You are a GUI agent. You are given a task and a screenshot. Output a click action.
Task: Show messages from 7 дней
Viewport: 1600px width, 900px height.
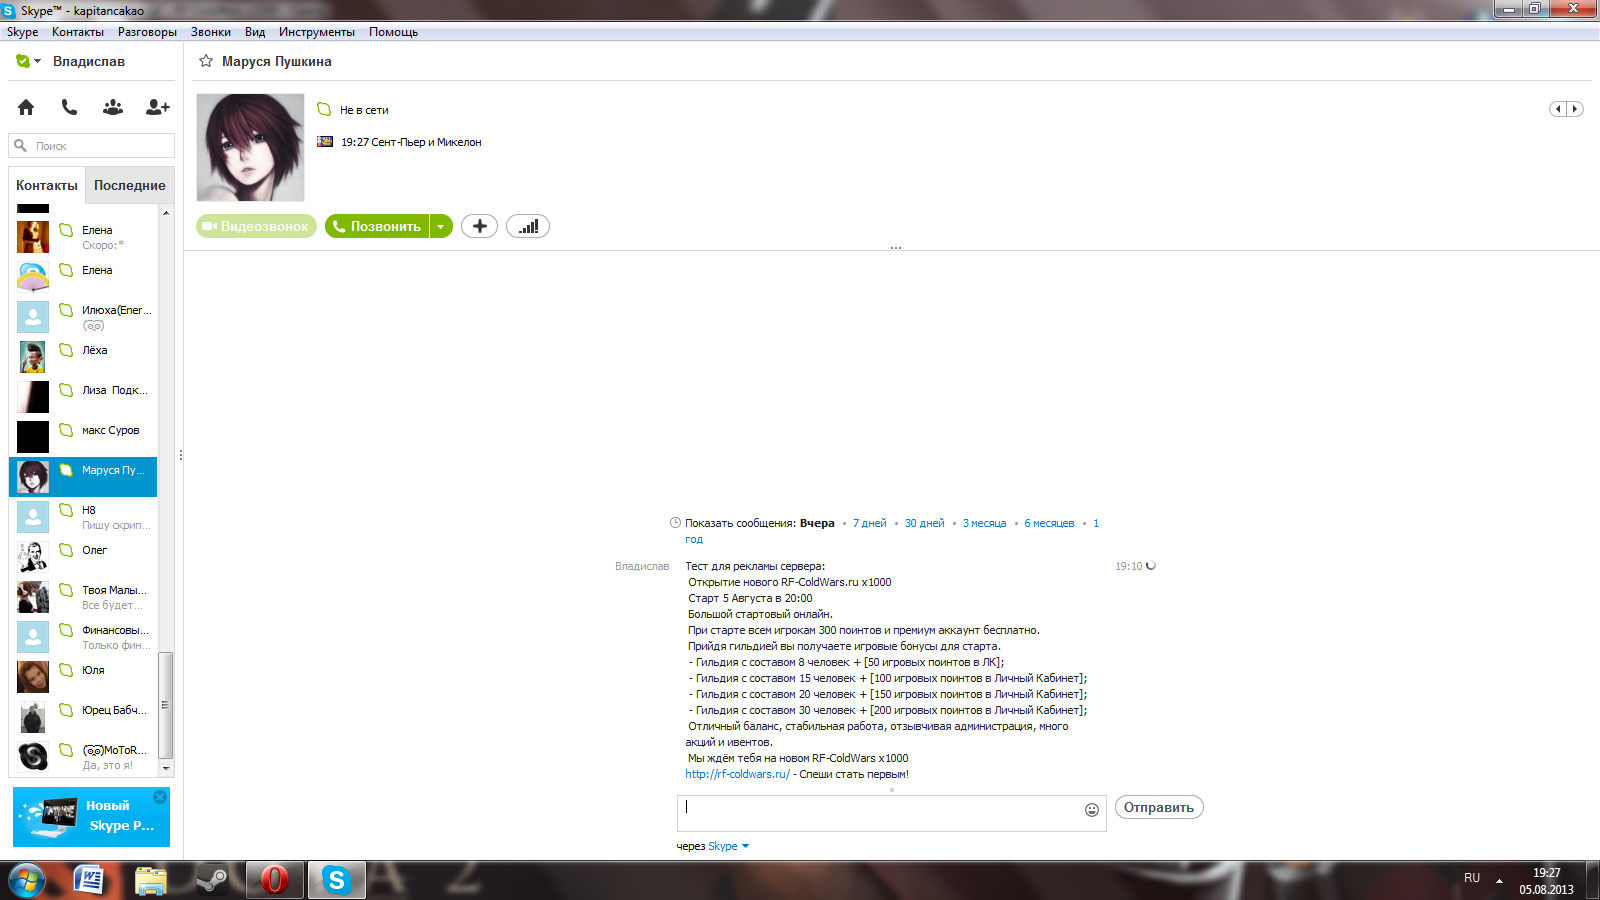(869, 523)
